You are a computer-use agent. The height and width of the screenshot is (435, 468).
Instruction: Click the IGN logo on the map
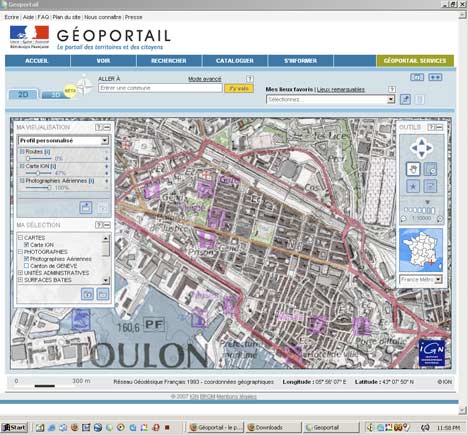(x=432, y=353)
